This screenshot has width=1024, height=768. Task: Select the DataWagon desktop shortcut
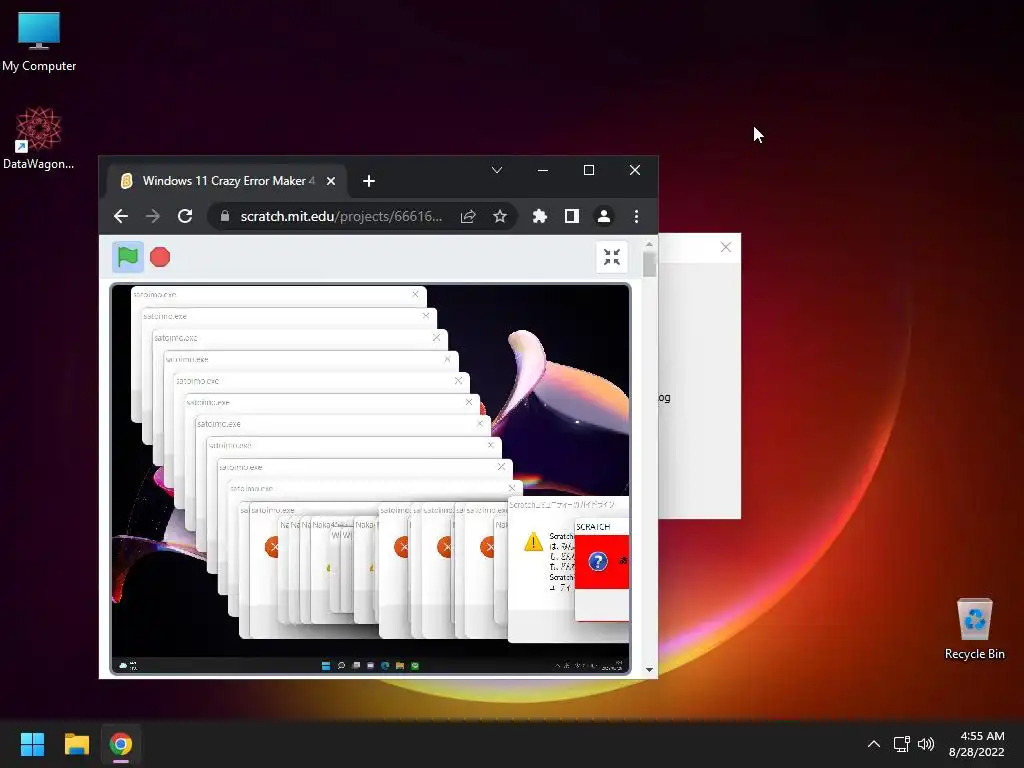39,138
